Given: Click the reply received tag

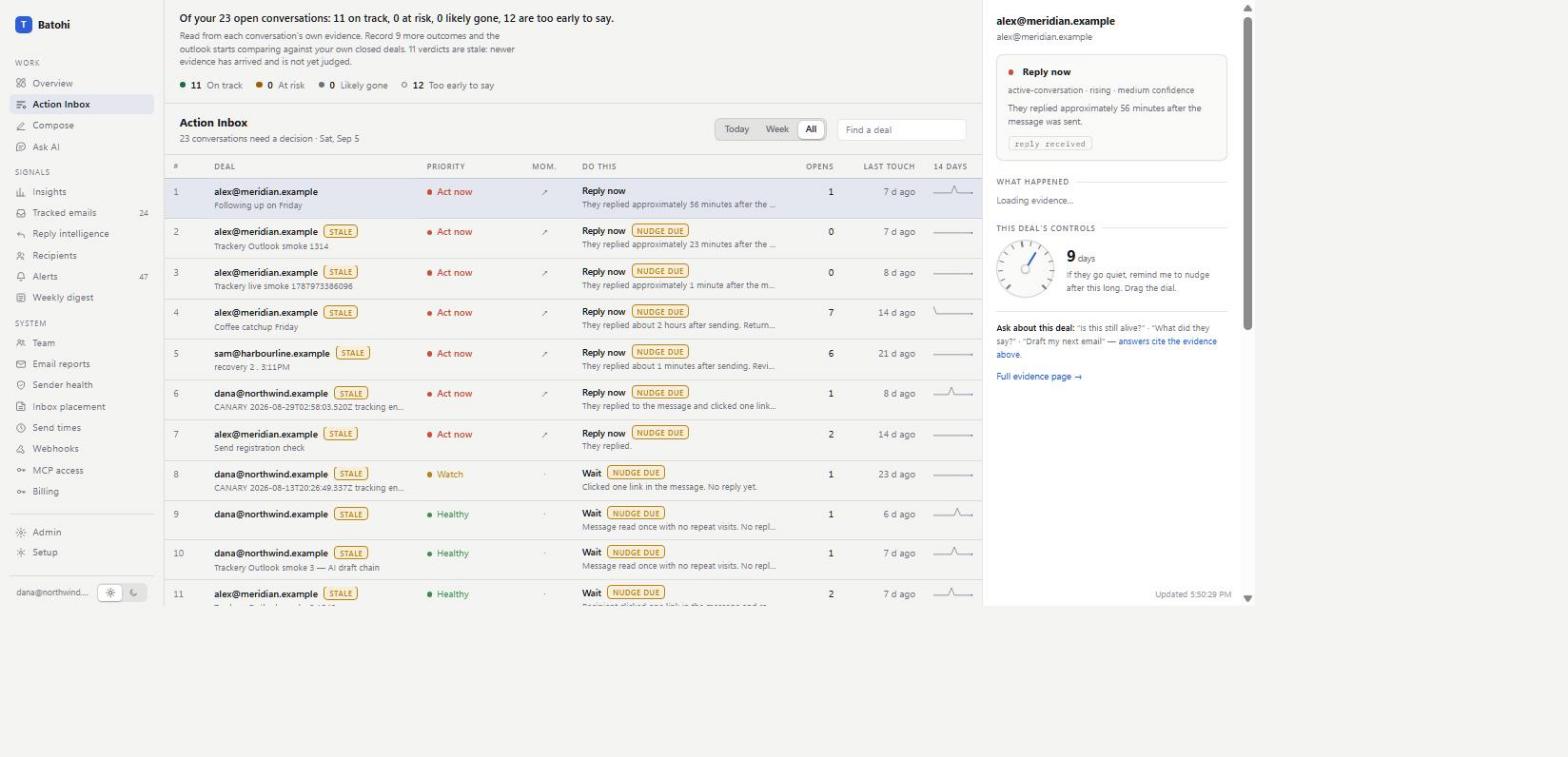Looking at the screenshot, I should [x=1049, y=144].
